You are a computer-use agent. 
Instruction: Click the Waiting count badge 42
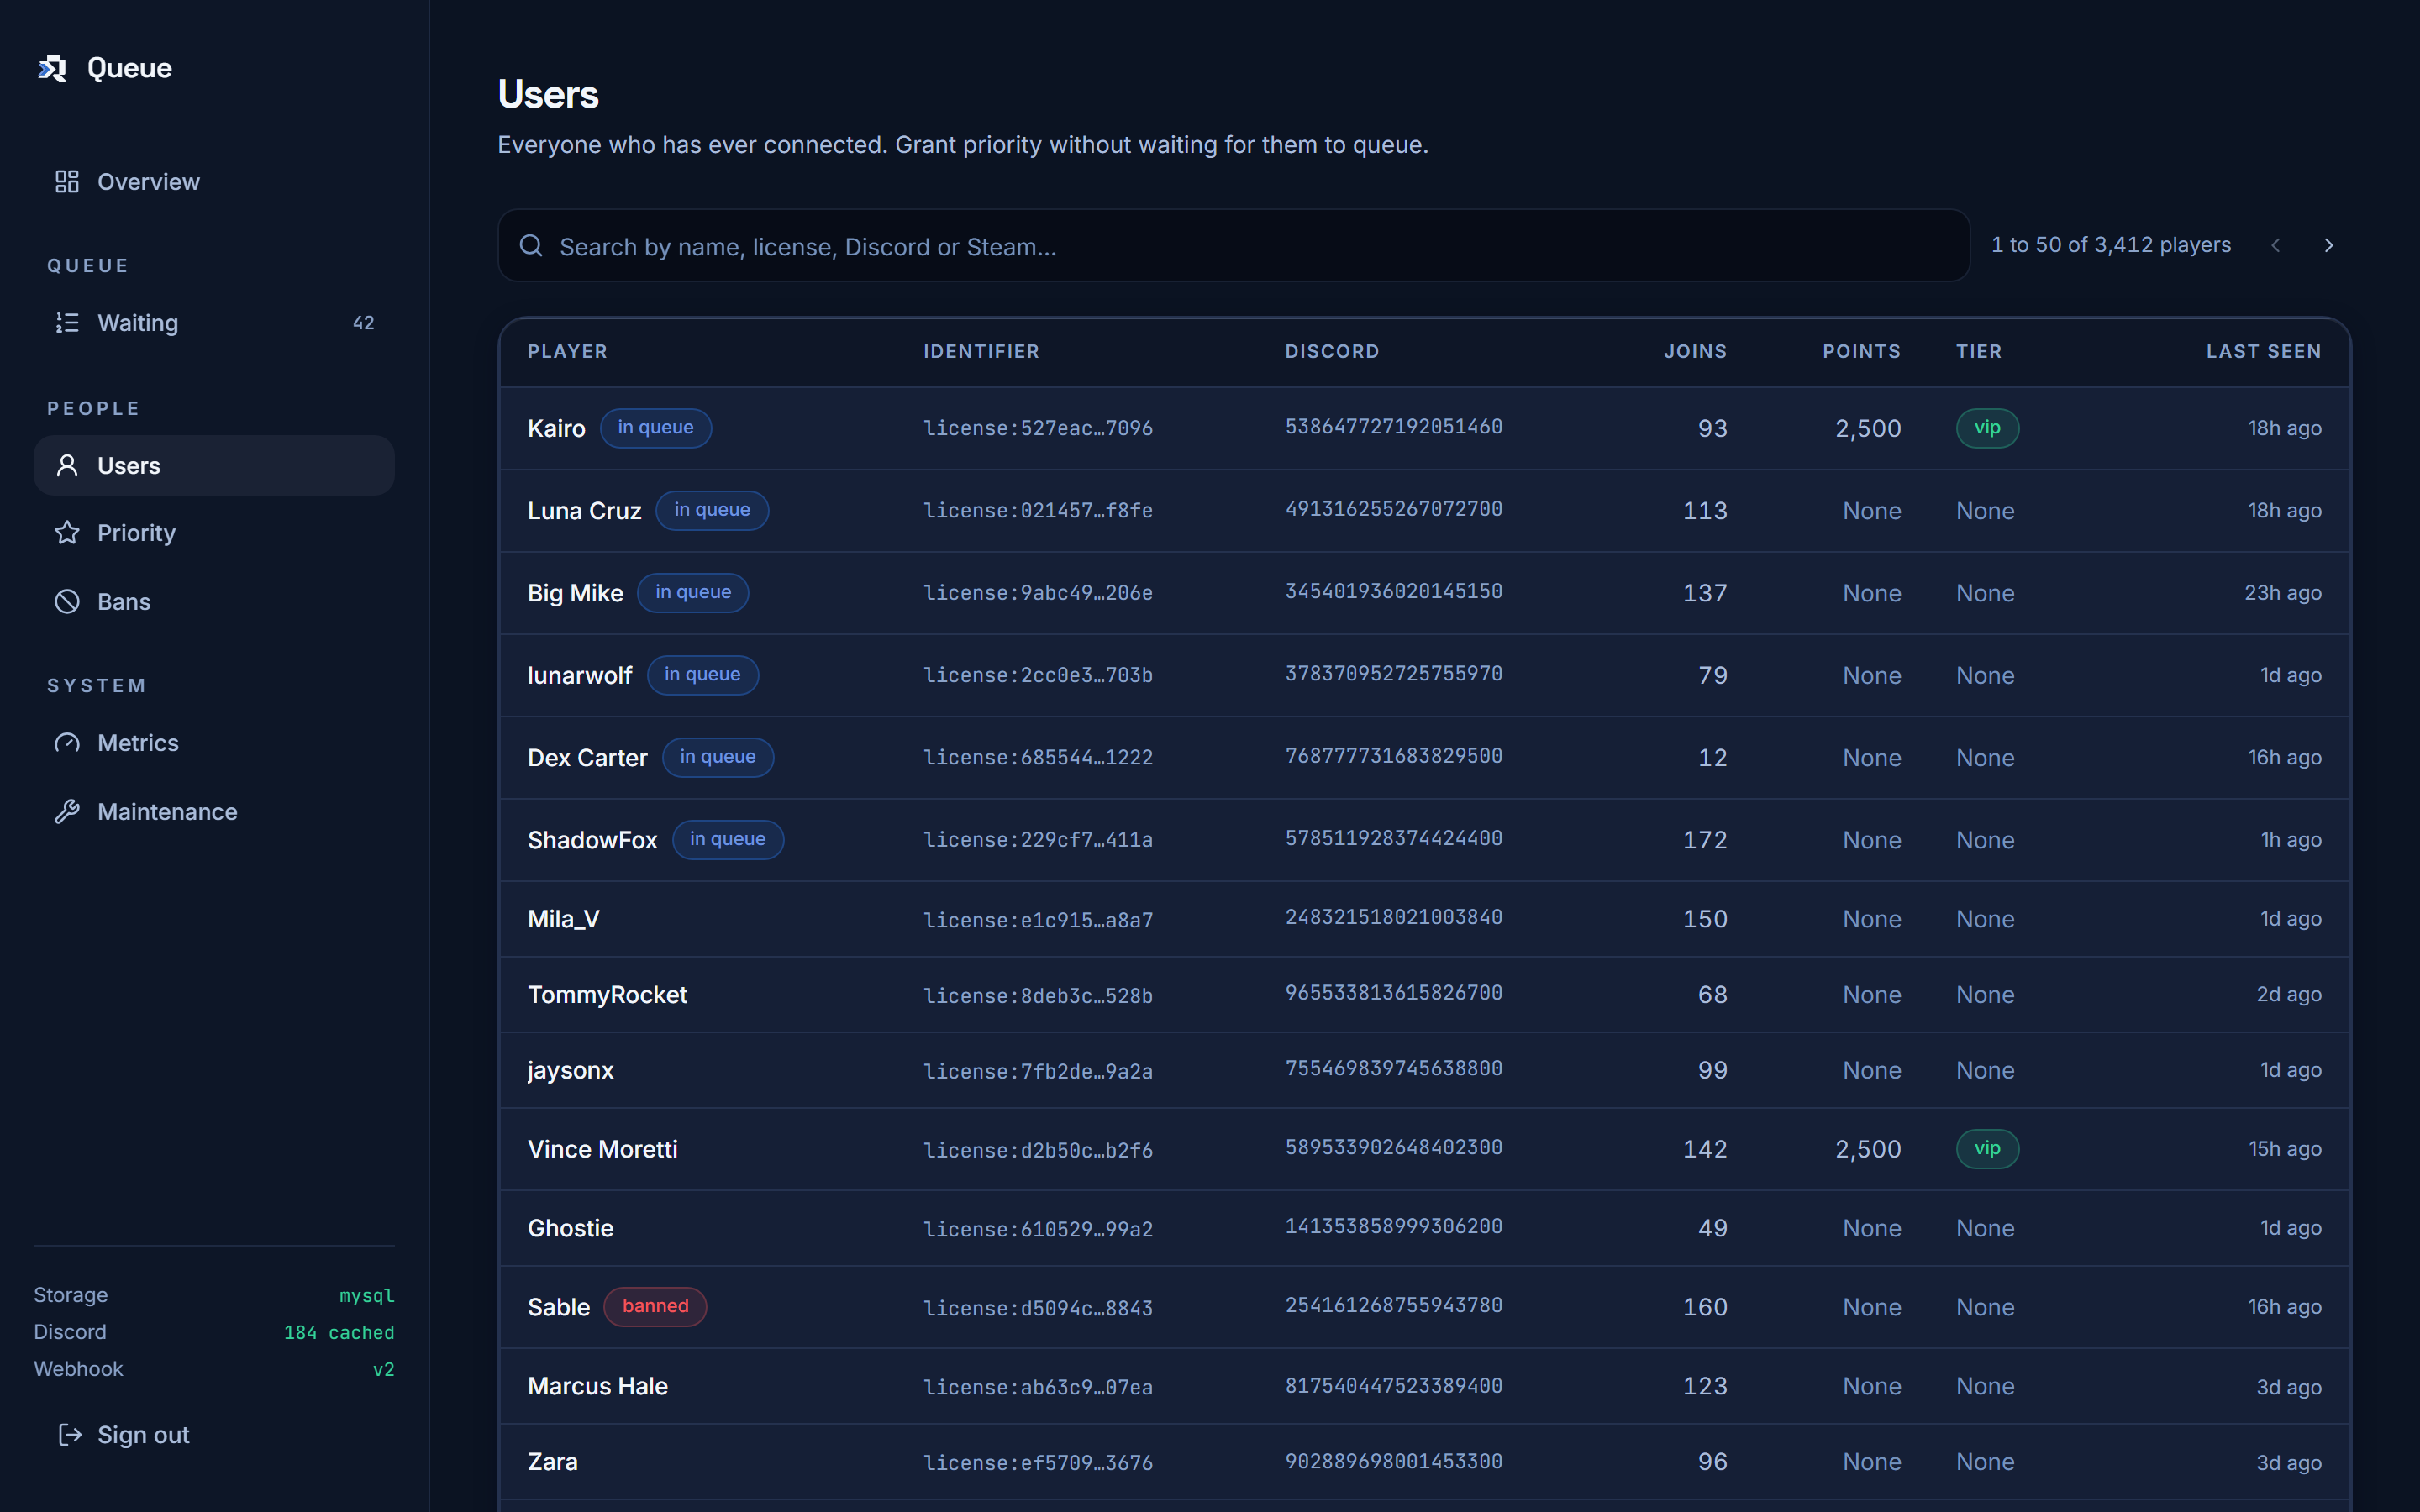click(363, 323)
